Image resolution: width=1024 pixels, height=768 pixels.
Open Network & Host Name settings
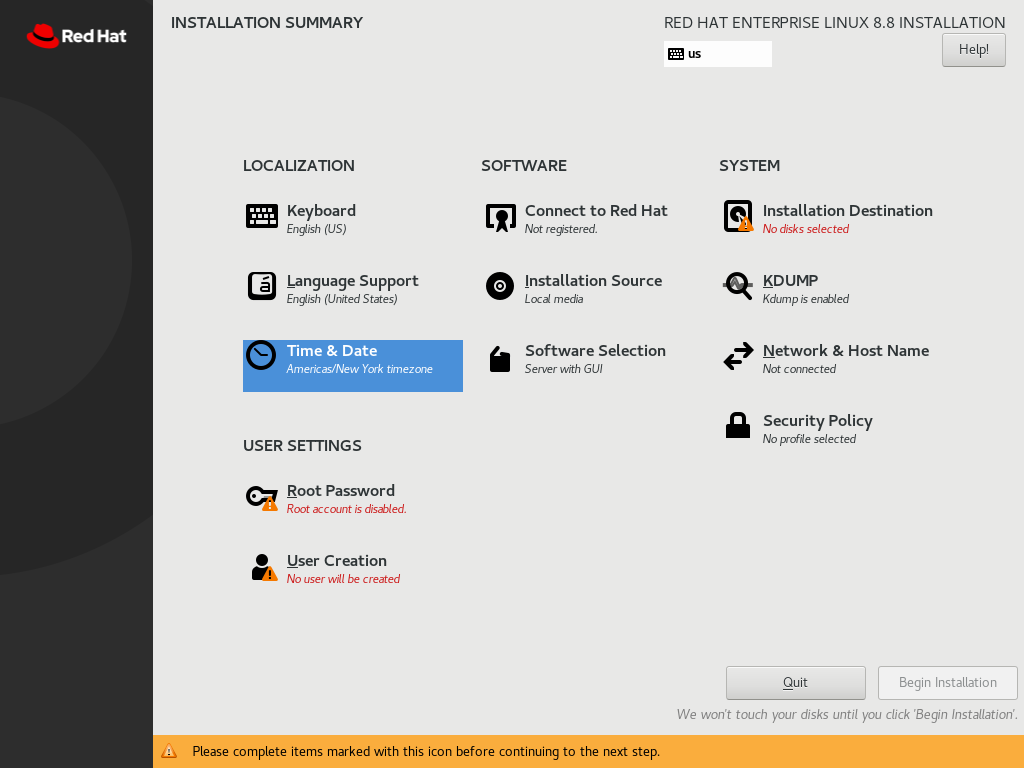tap(846, 351)
